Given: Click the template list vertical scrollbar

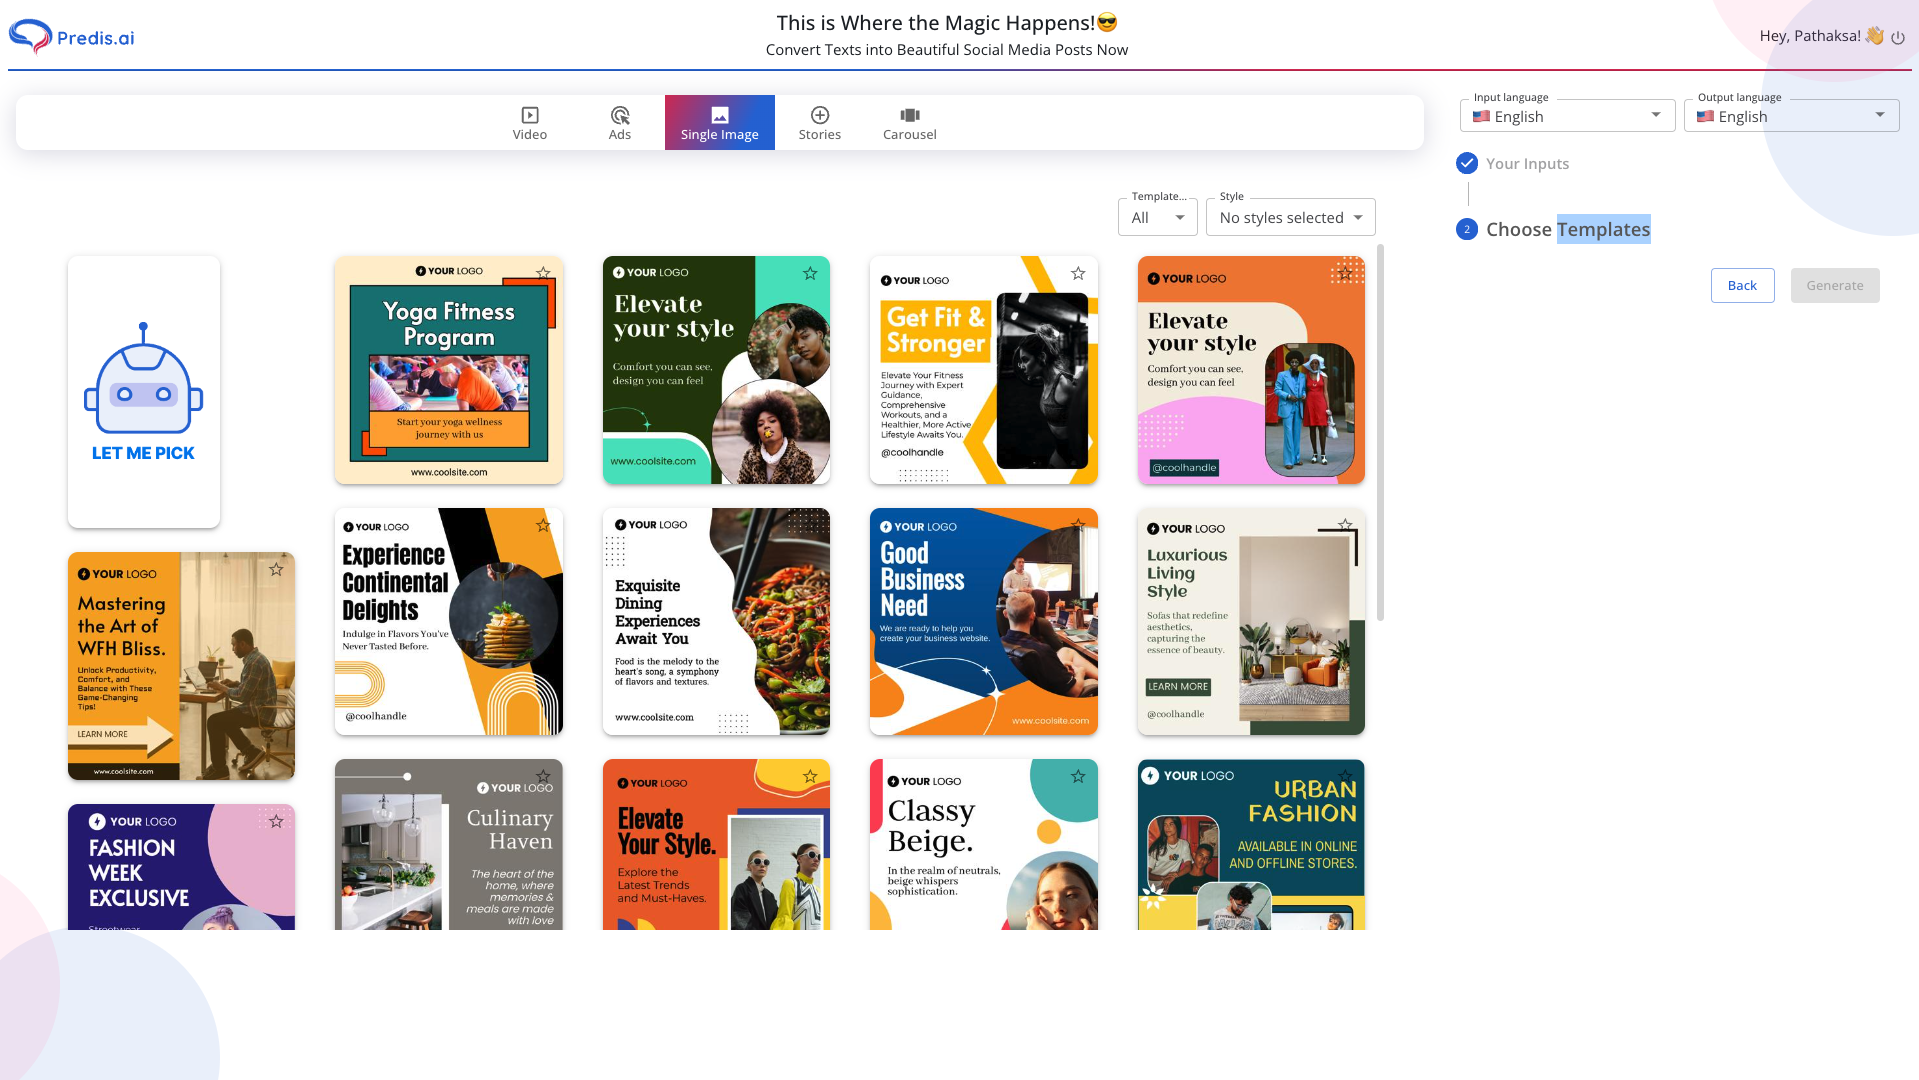Looking at the screenshot, I should [x=1381, y=432].
